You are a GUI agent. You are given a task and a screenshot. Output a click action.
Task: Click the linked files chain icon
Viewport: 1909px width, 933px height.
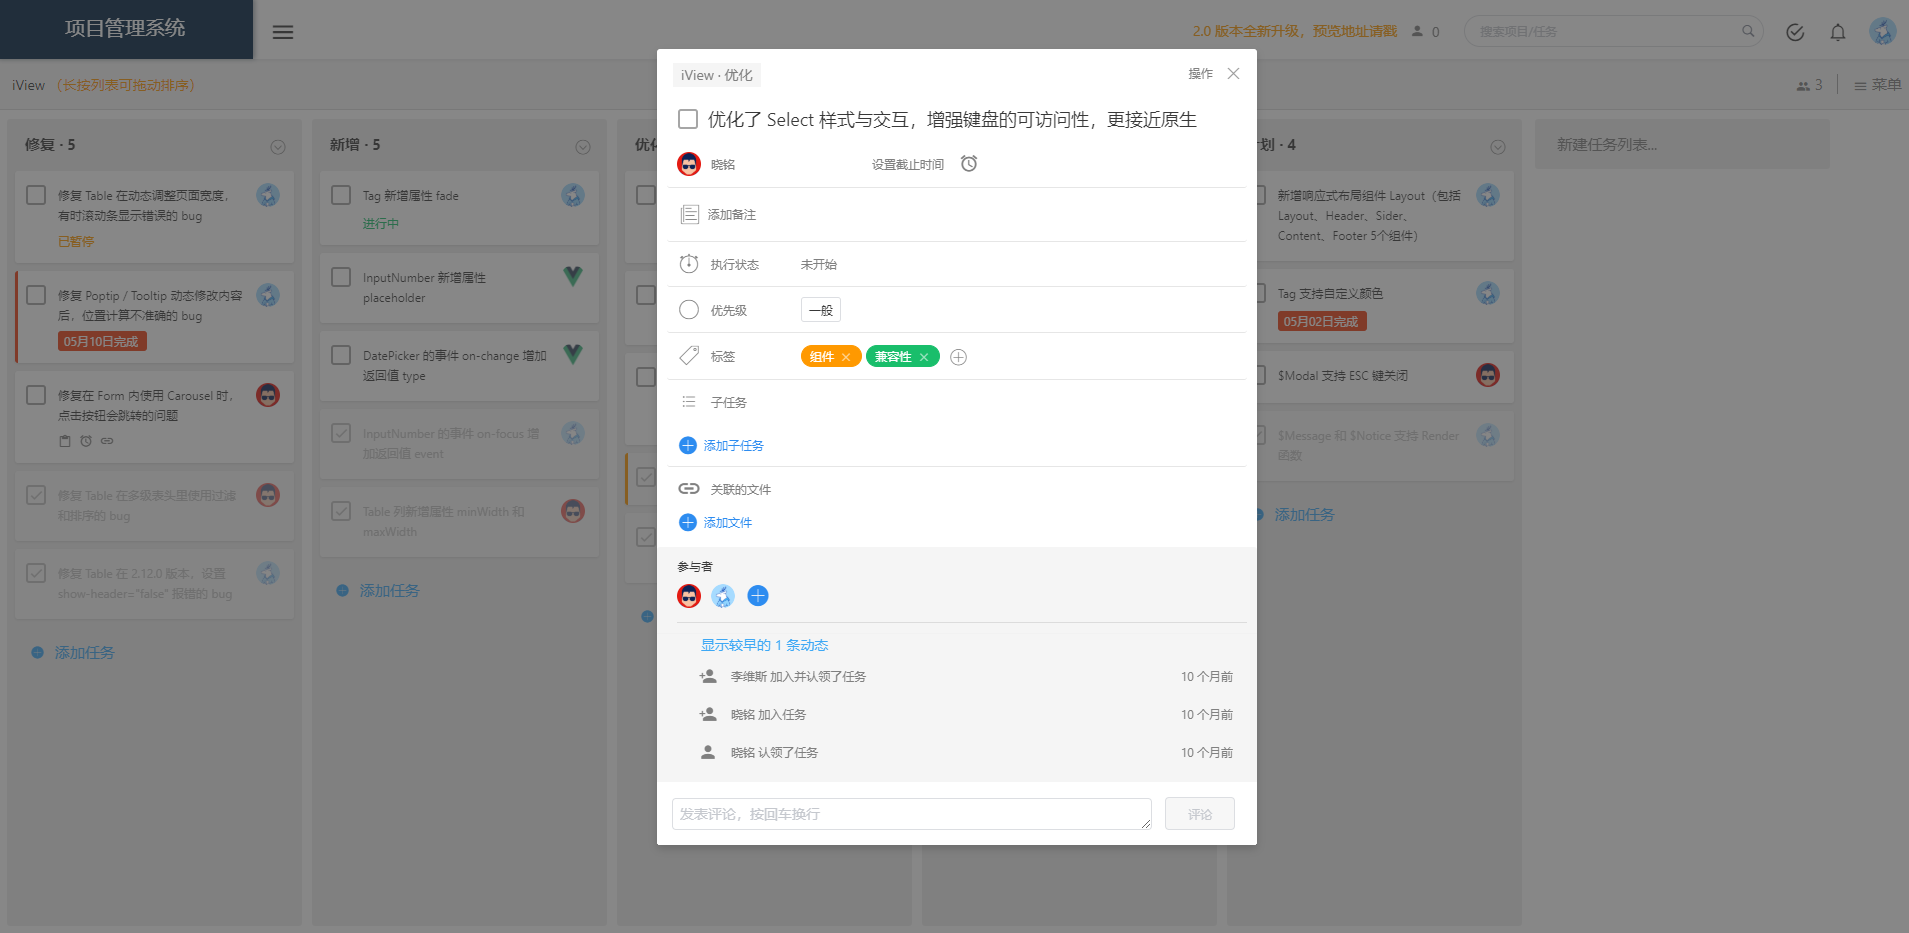[x=689, y=489]
